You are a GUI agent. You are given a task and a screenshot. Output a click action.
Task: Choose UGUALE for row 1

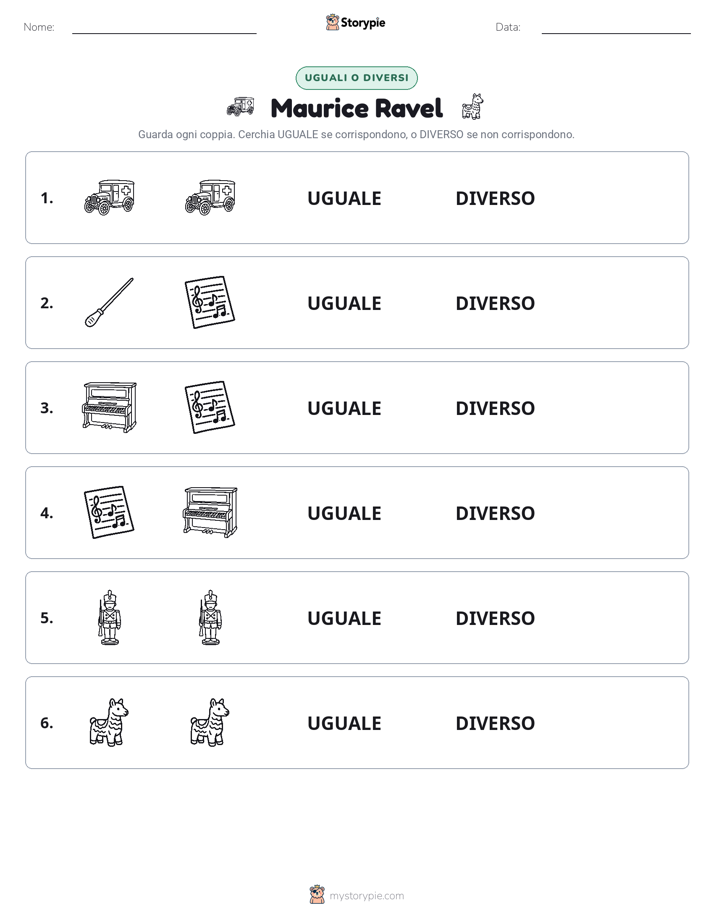[344, 199]
